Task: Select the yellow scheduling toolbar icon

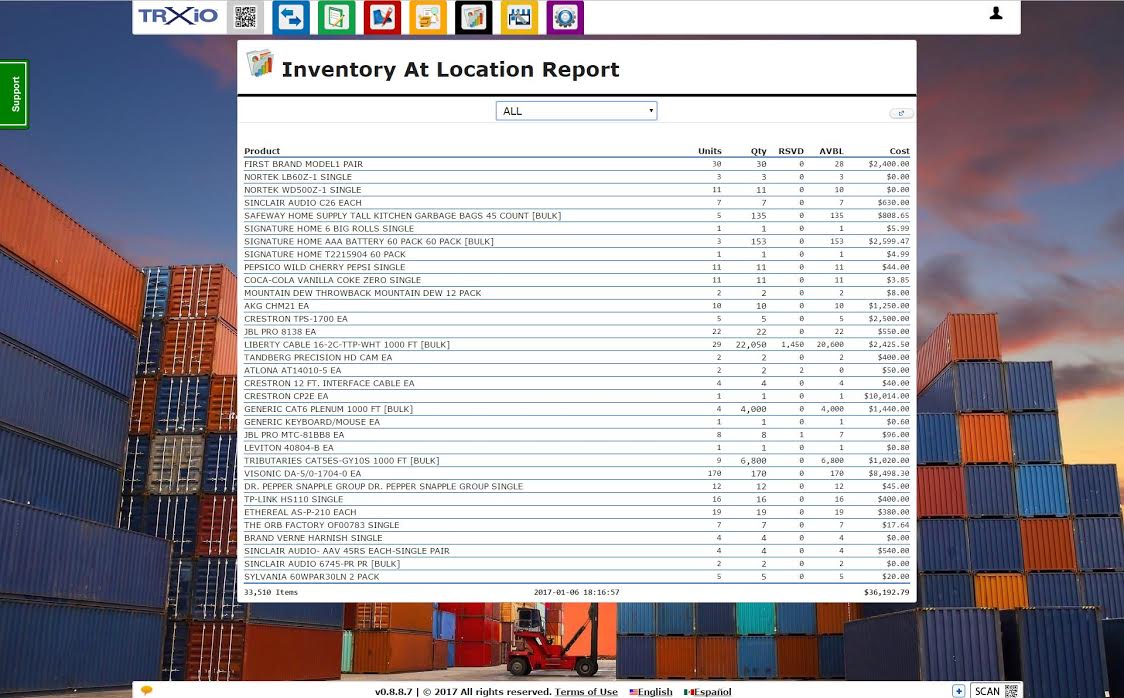Action: [x=519, y=17]
